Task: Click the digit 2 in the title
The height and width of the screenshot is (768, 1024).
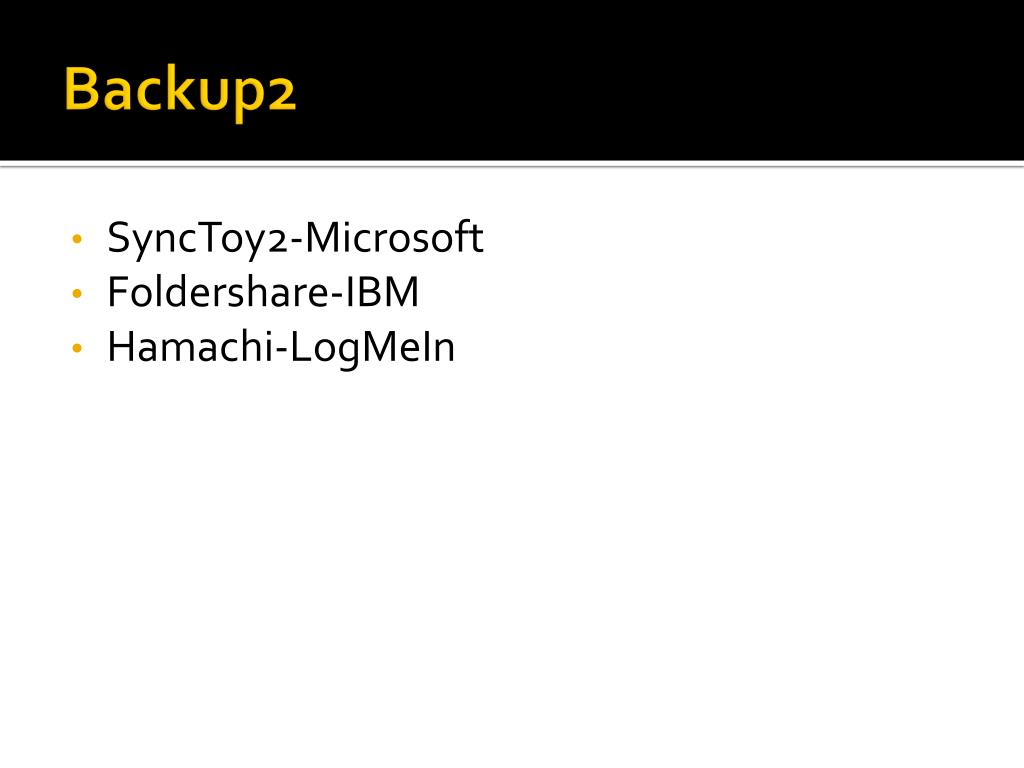Action: (x=282, y=95)
